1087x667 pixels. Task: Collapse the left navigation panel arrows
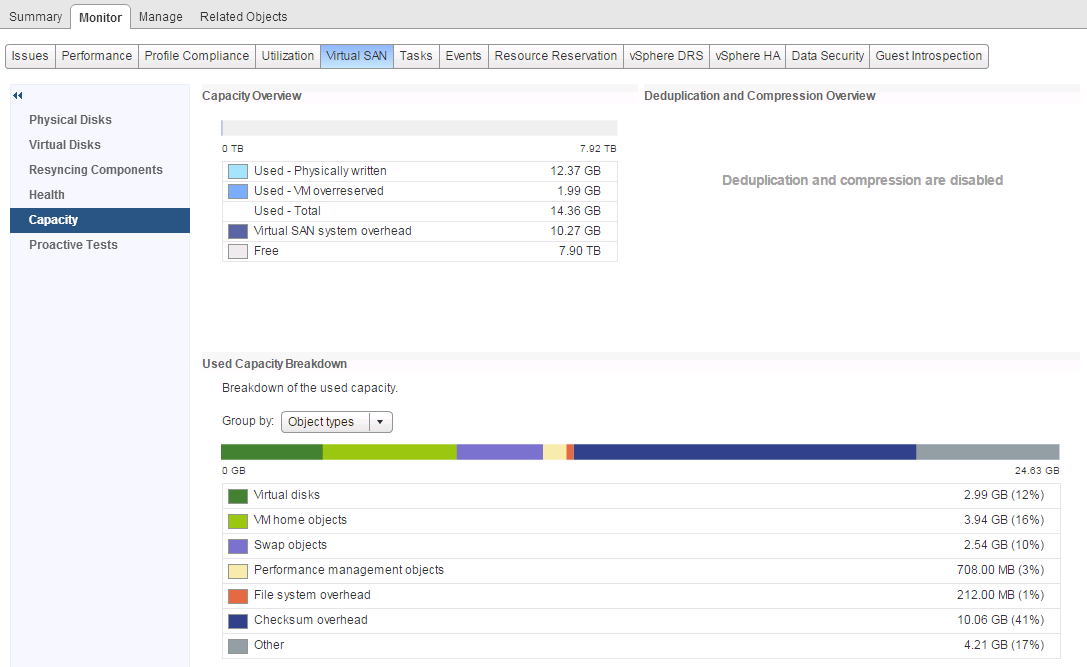tap(18, 96)
